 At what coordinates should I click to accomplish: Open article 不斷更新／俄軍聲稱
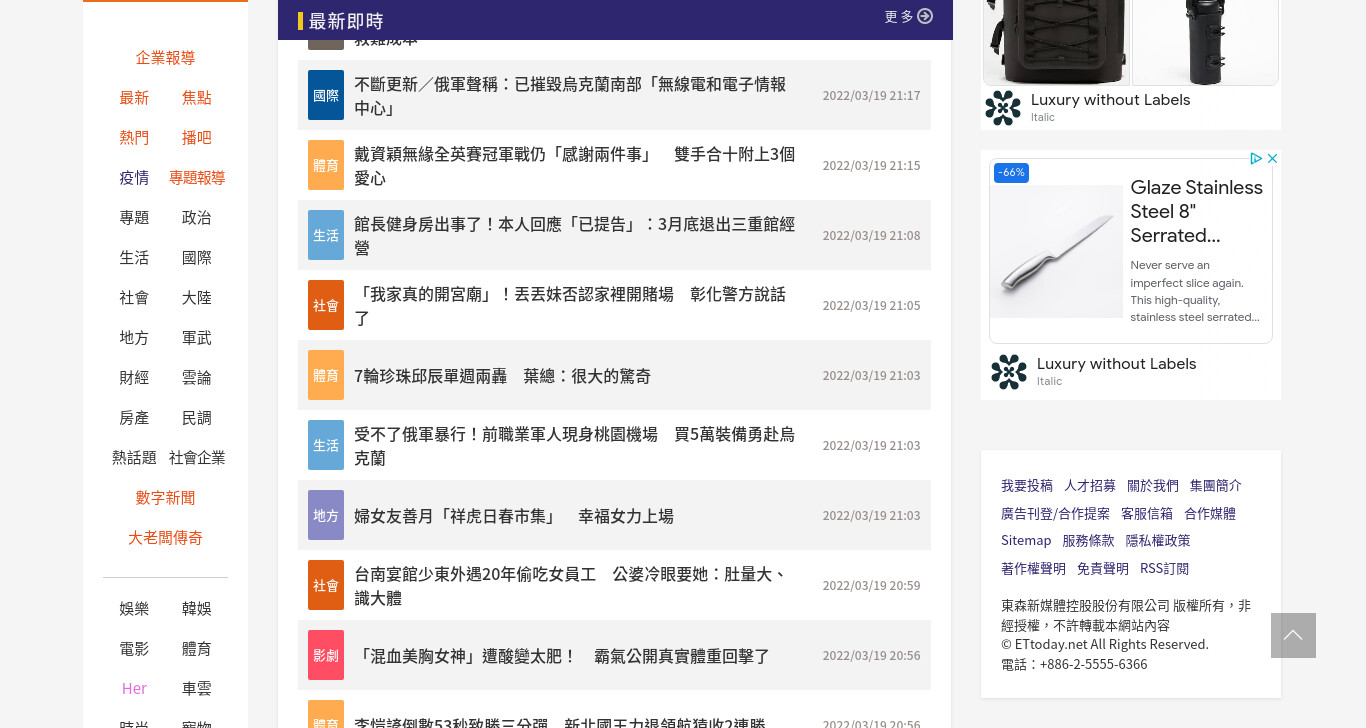pyautogui.click(x=570, y=96)
